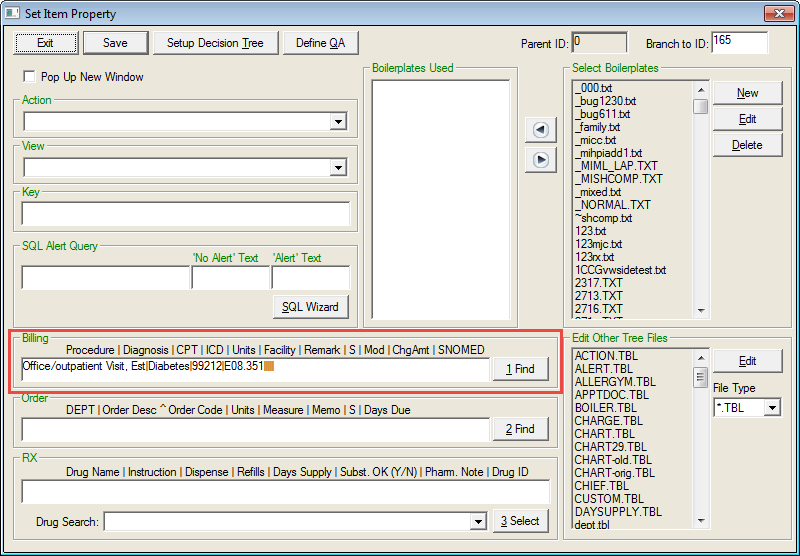Viewport: 800px width, 556px height.
Task: Launch the SQL Wizard
Action: pyautogui.click(x=310, y=306)
